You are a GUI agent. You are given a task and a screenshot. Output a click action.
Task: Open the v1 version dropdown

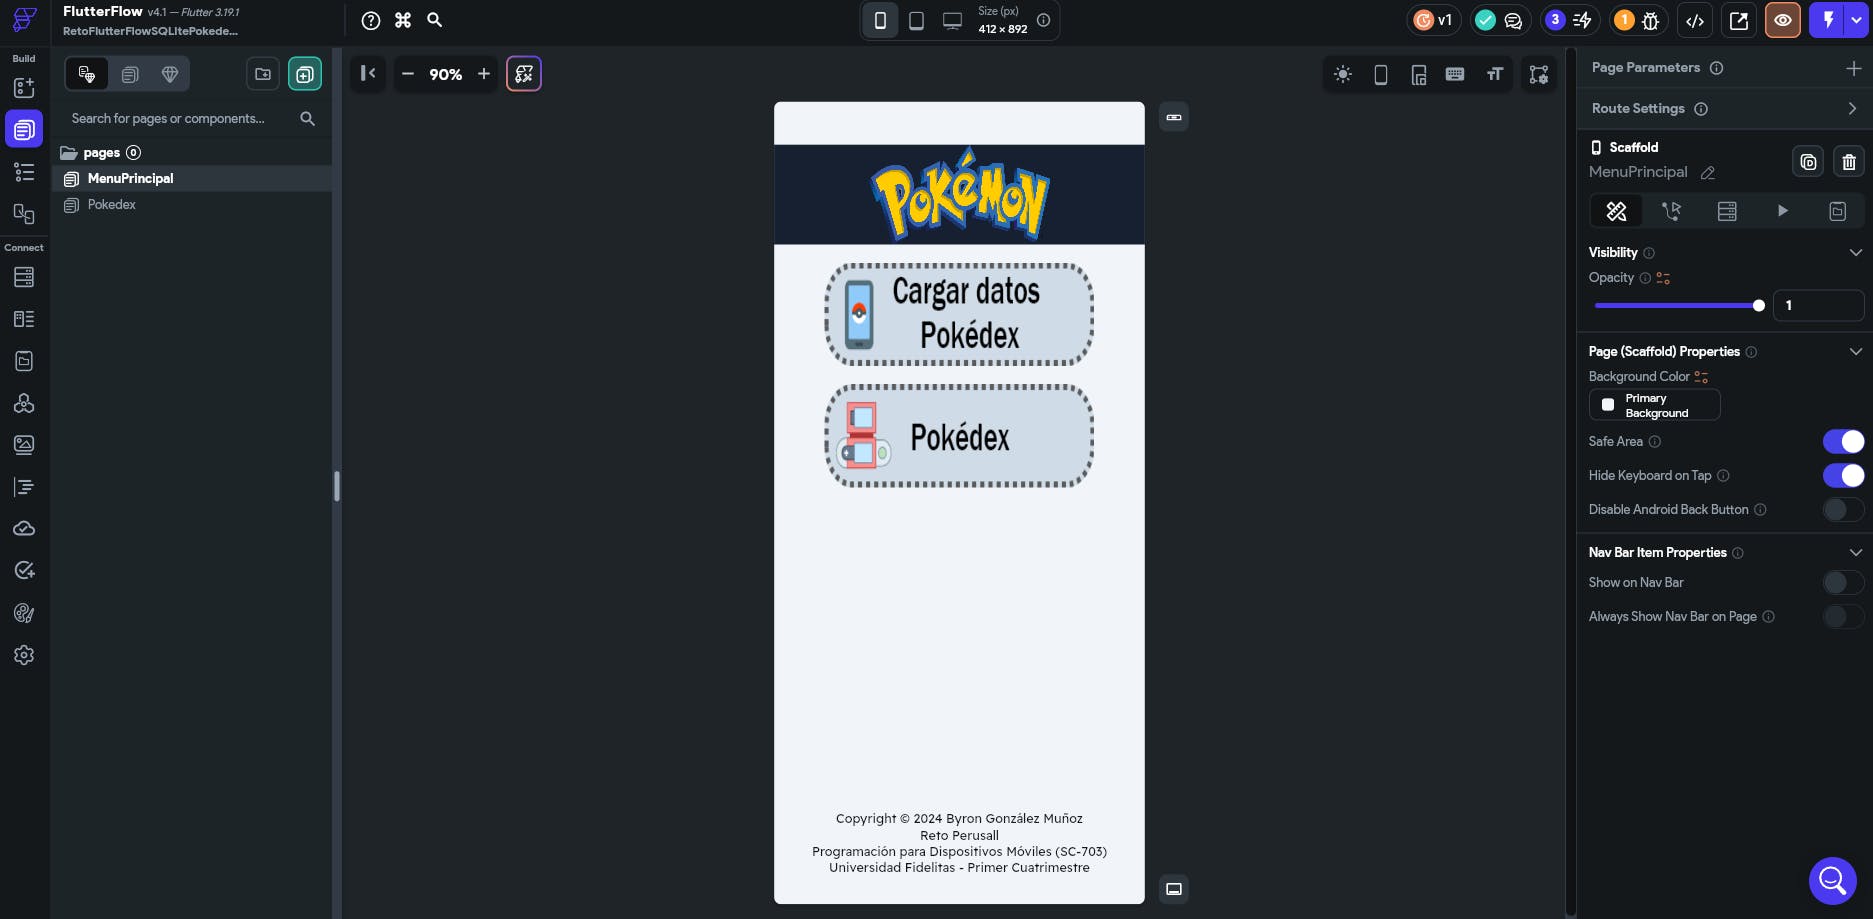pos(1435,20)
